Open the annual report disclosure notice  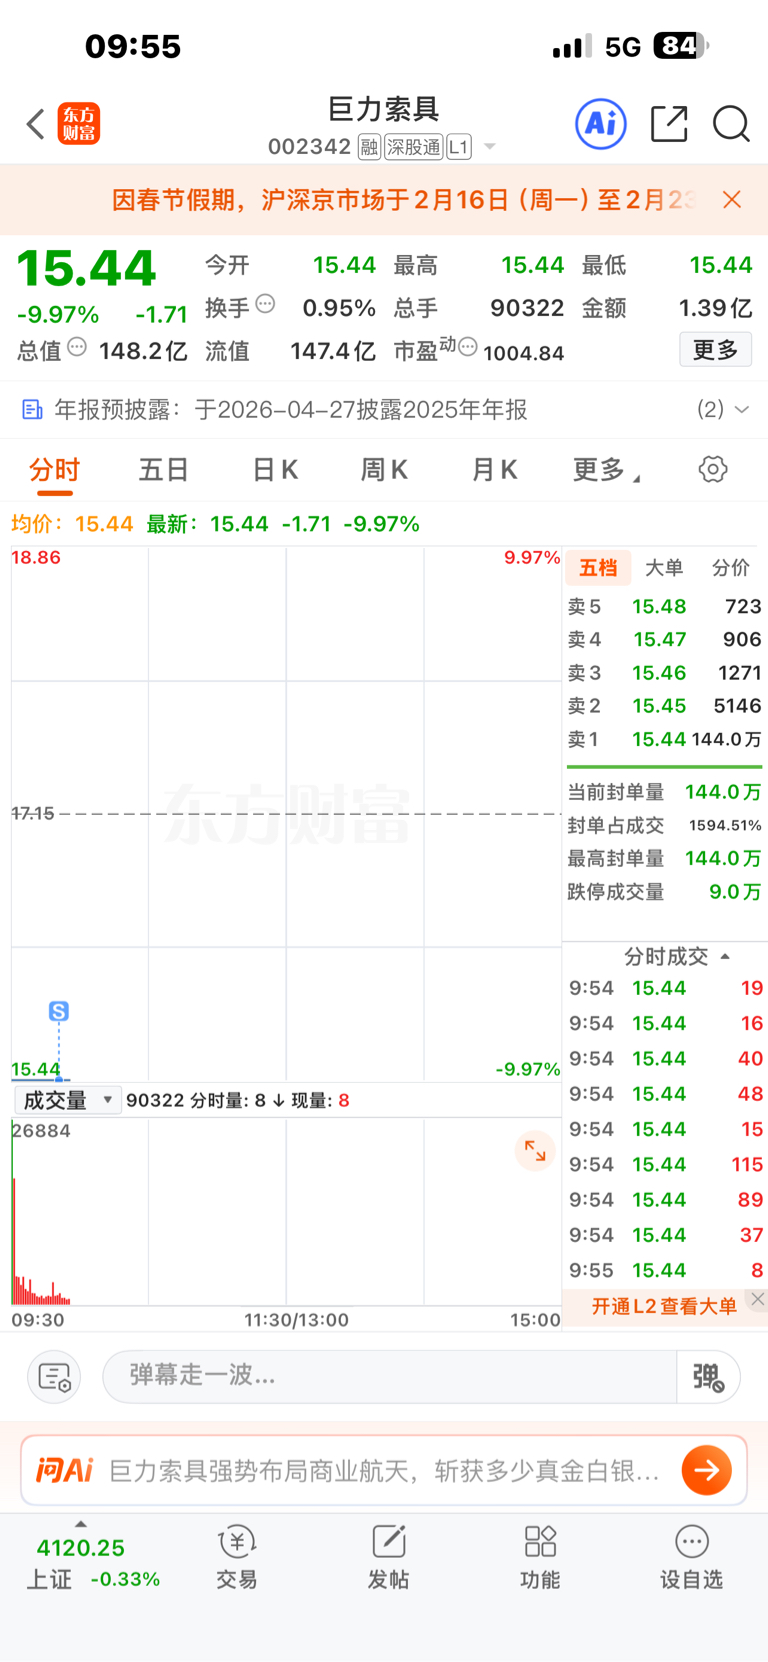point(384,410)
